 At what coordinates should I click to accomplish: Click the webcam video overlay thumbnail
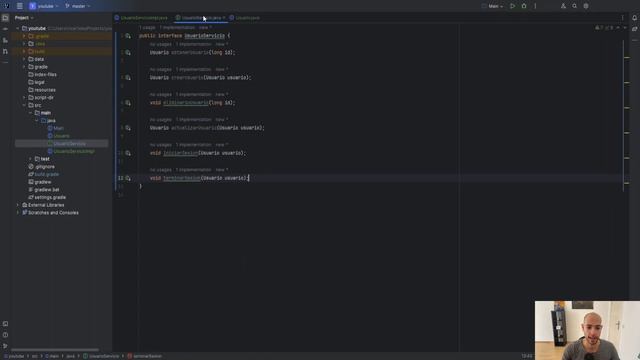point(587,331)
